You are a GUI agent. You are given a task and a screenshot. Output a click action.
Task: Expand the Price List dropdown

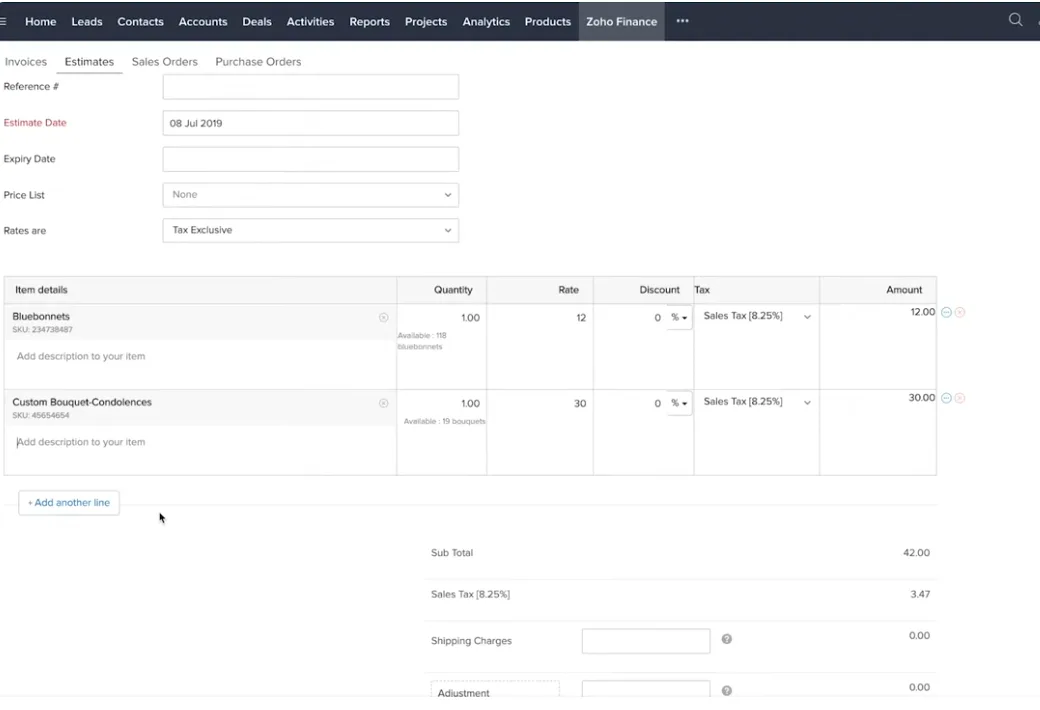click(310, 195)
